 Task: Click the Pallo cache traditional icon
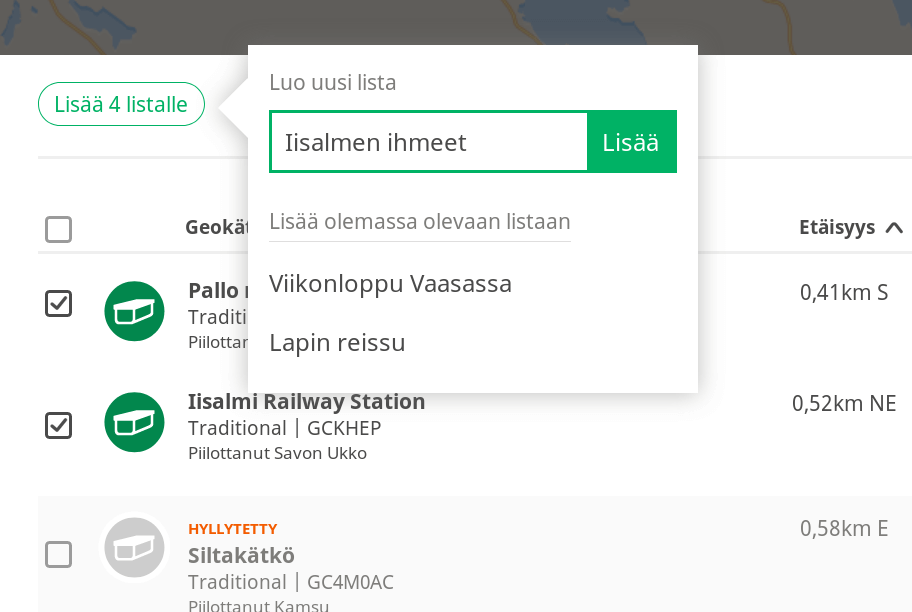coord(134,311)
